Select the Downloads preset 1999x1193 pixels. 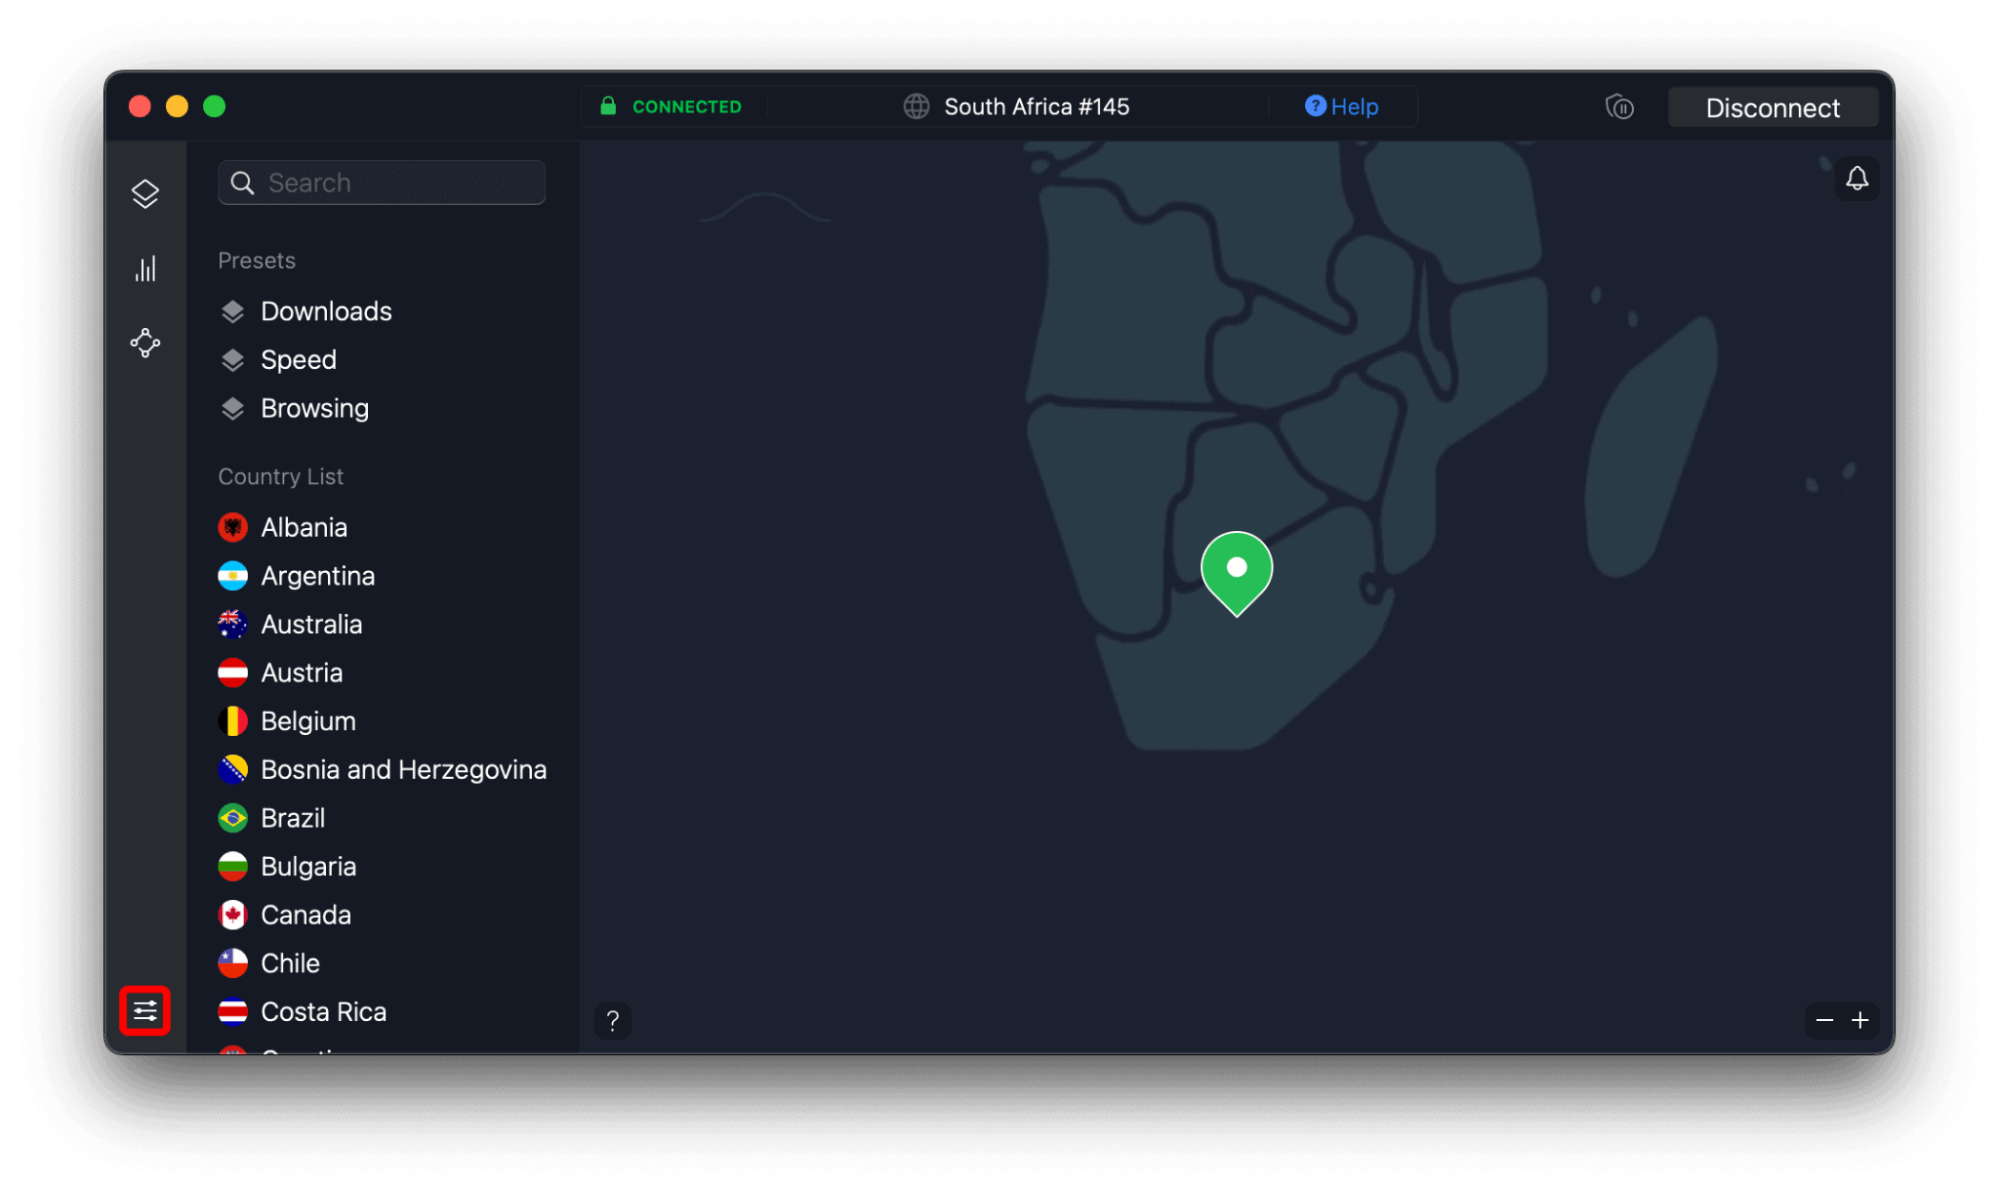coord(326,312)
